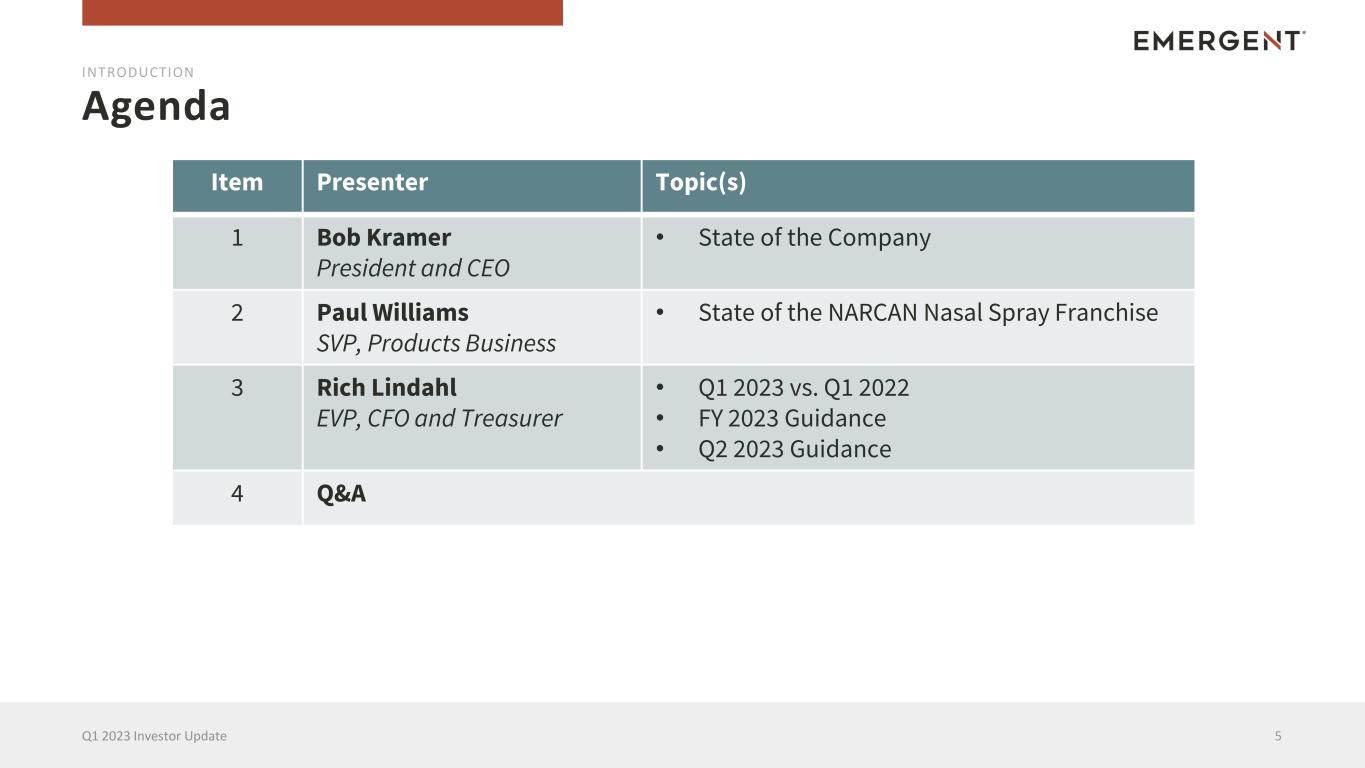1365x768 pixels.
Task: Select Paul Williams presenter name
Action: click(x=393, y=313)
